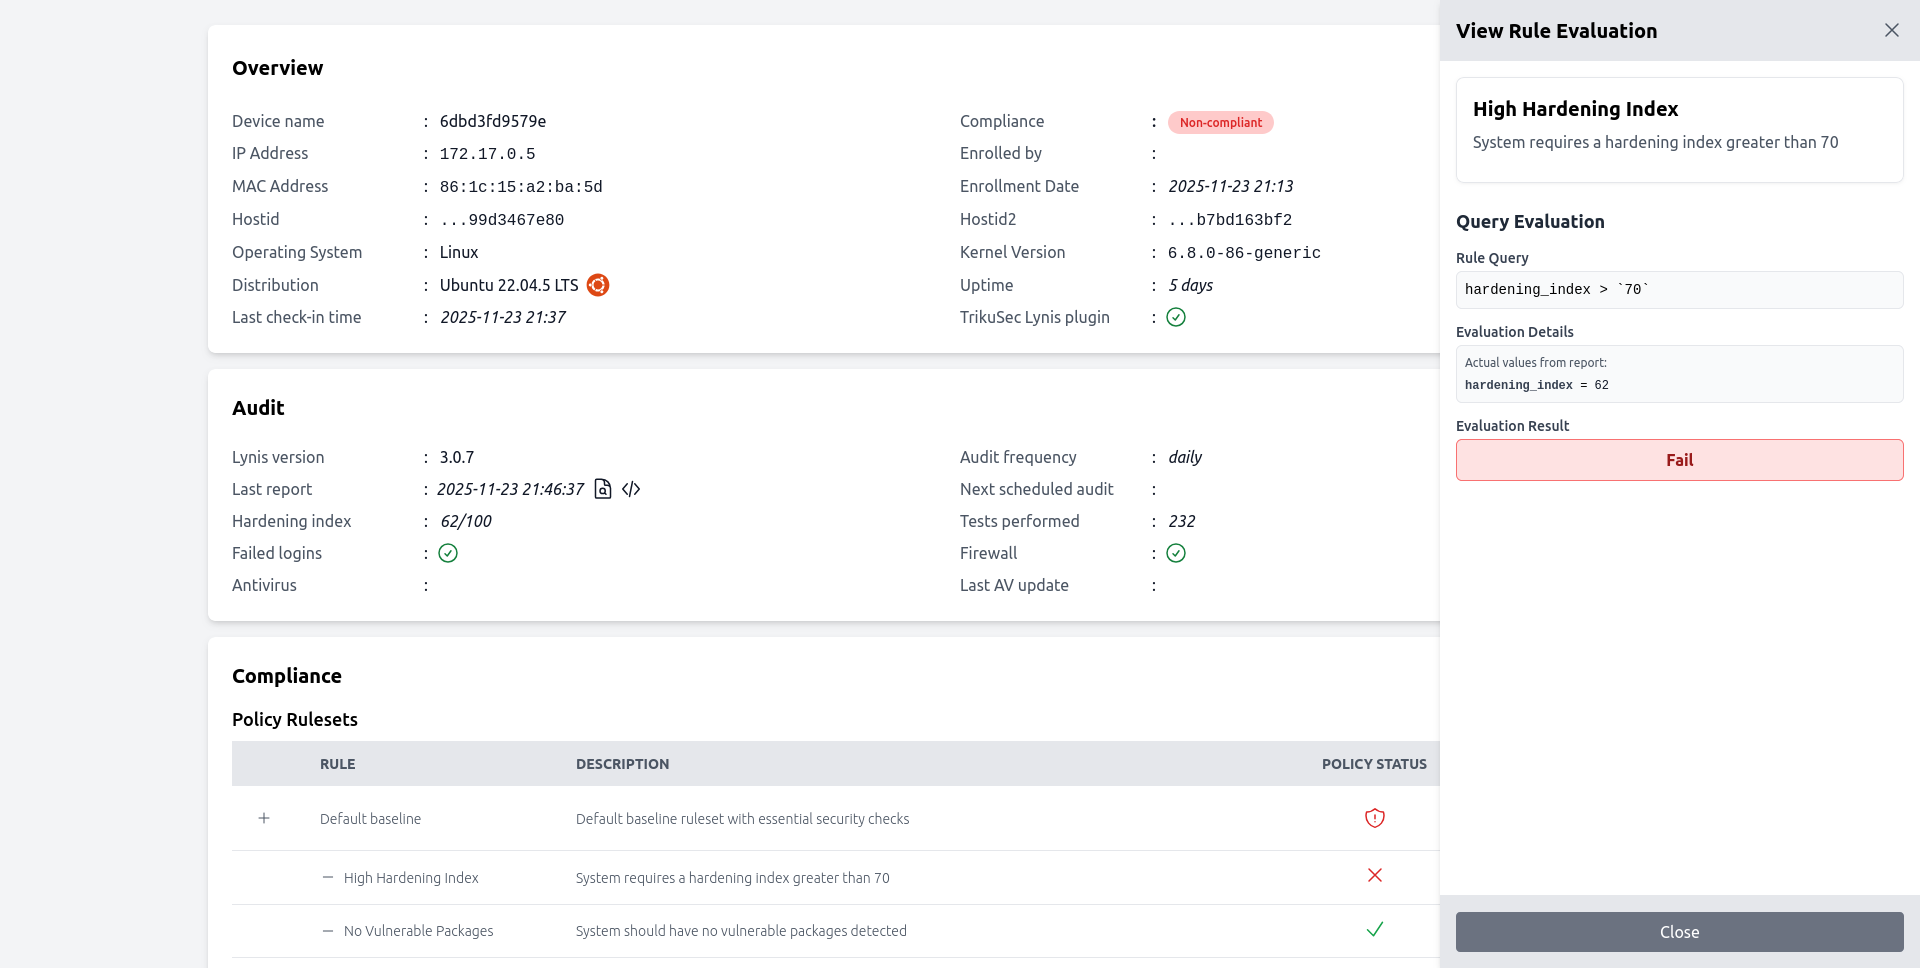The image size is (1920, 968).
Task: Click the Ubuntu distribution logo
Action: pyautogui.click(x=598, y=285)
